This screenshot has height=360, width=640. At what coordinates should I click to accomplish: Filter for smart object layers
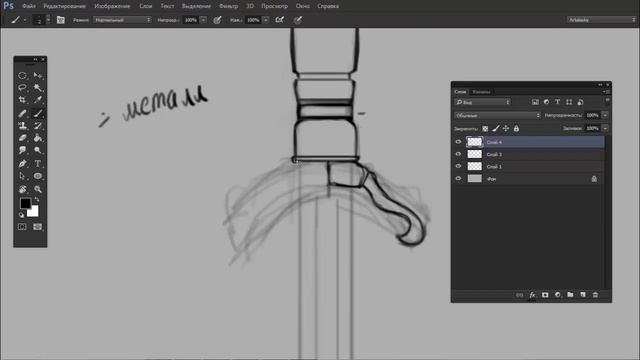click(x=580, y=102)
